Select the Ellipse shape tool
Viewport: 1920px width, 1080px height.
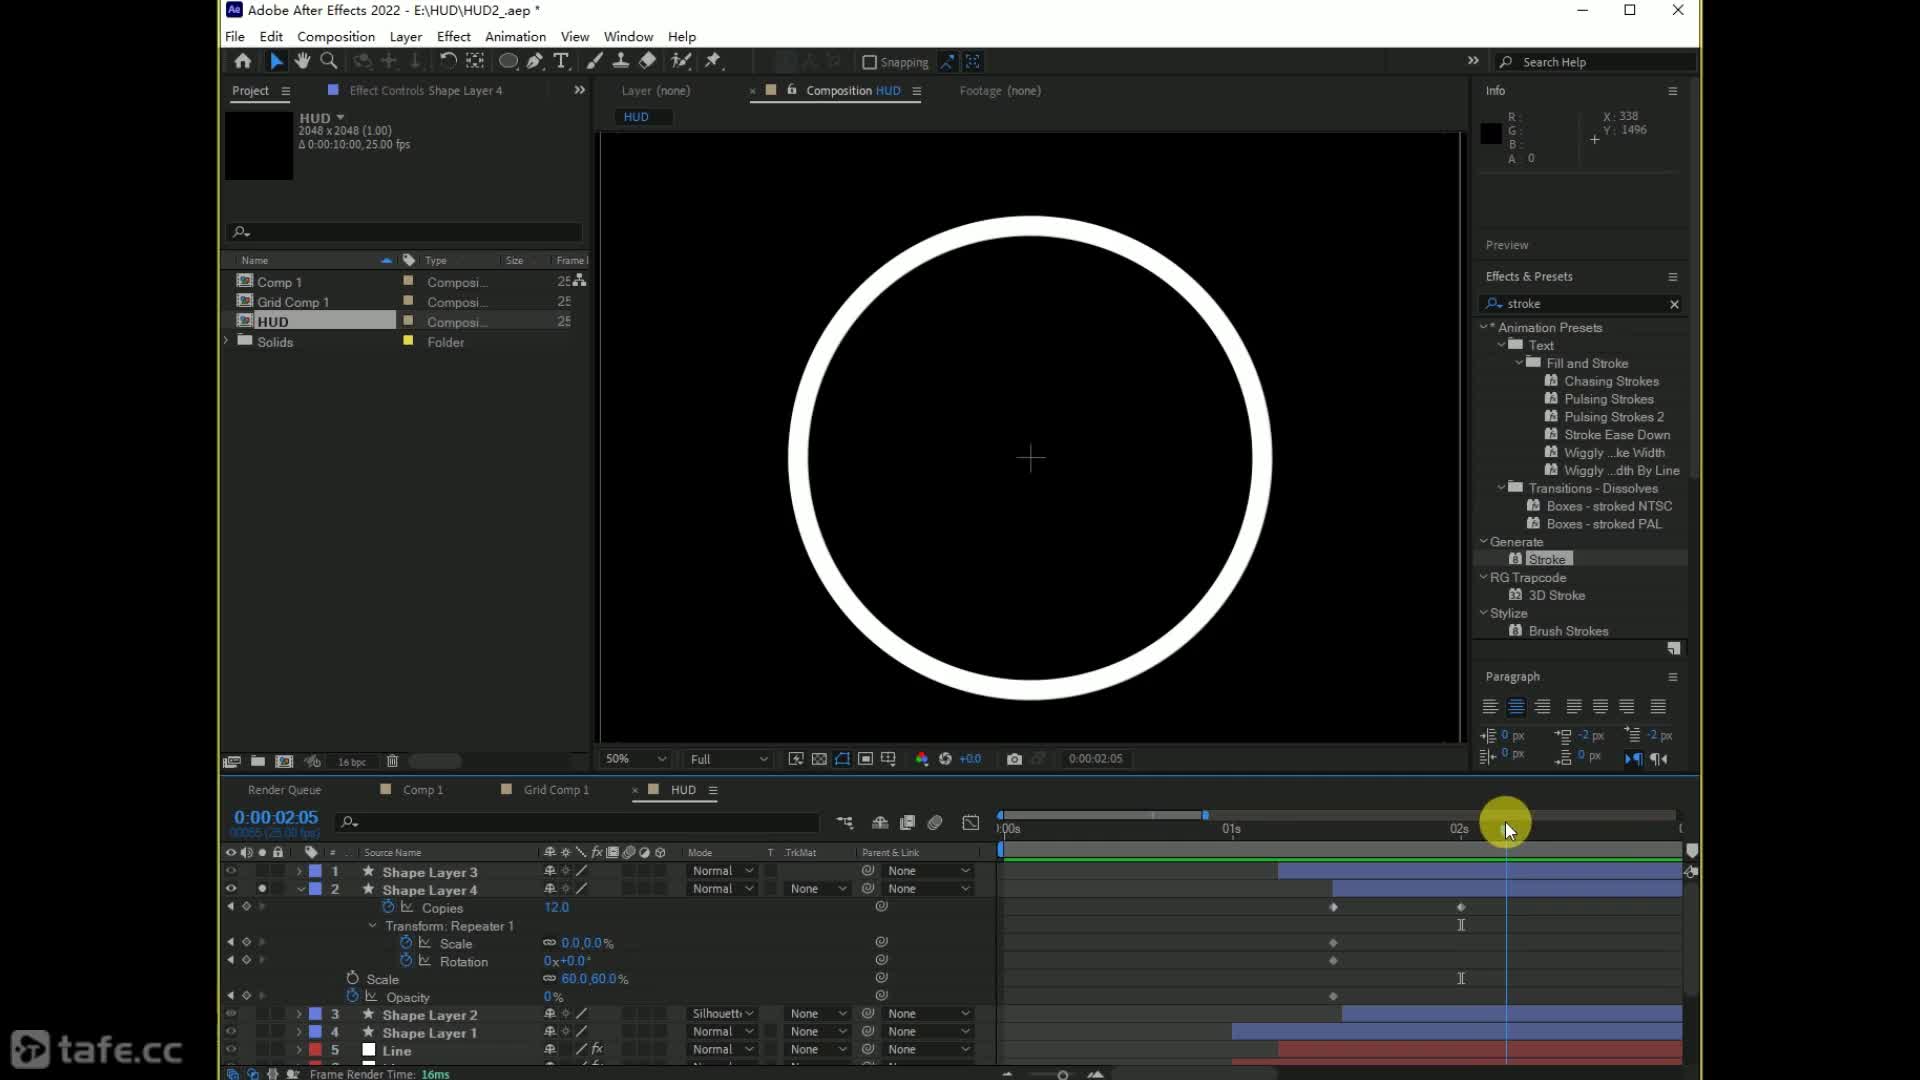pos(508,62)
